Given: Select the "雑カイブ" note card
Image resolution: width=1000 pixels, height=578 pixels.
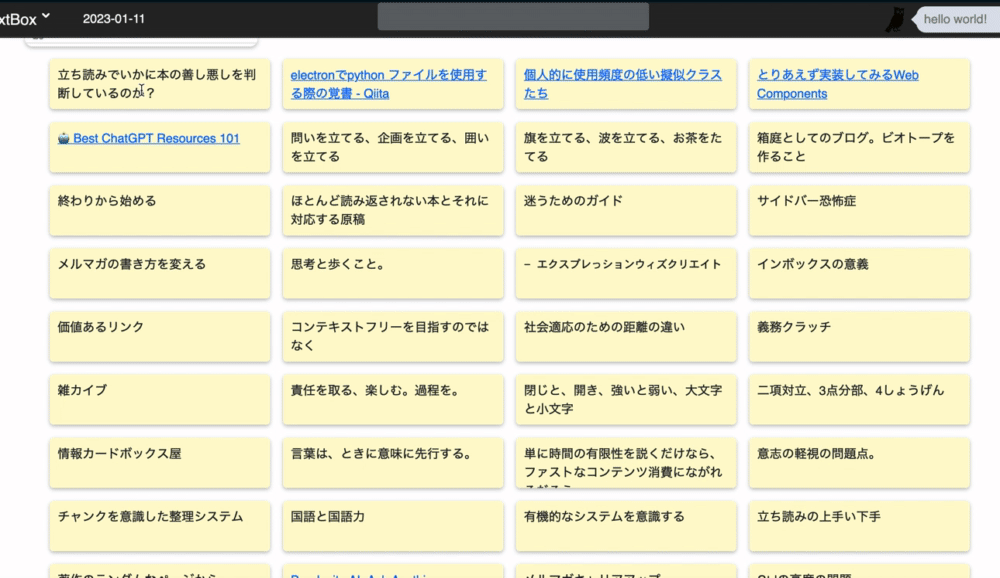Looking at the screenshot, I should click(159, 400).
